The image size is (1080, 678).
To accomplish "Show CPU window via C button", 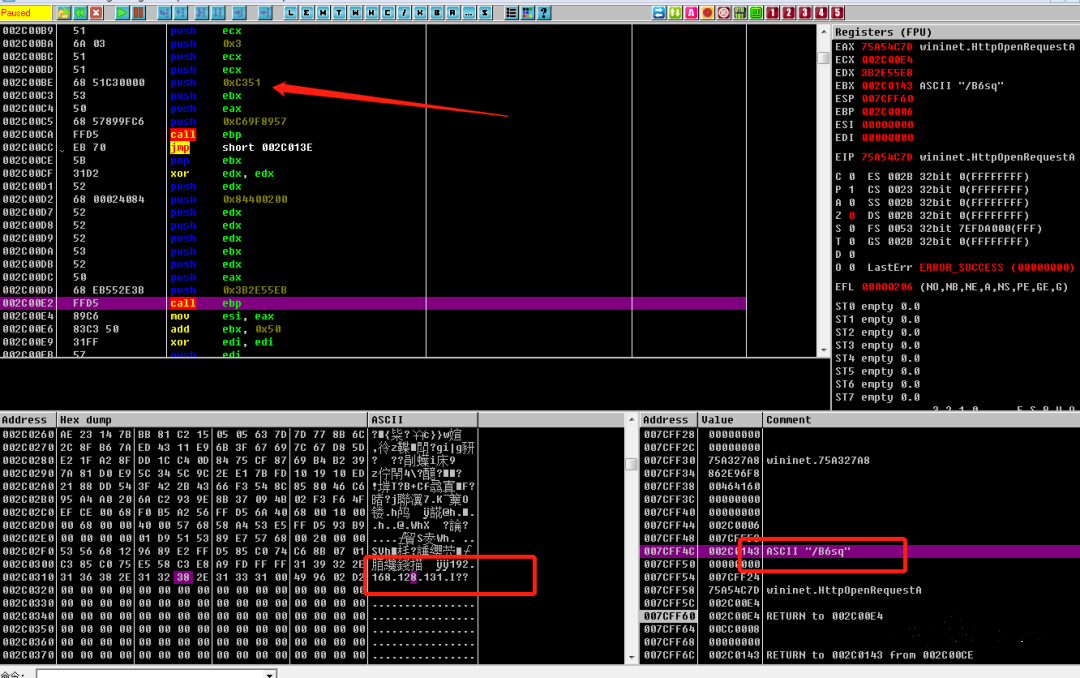I will click(x=388, y=13).
